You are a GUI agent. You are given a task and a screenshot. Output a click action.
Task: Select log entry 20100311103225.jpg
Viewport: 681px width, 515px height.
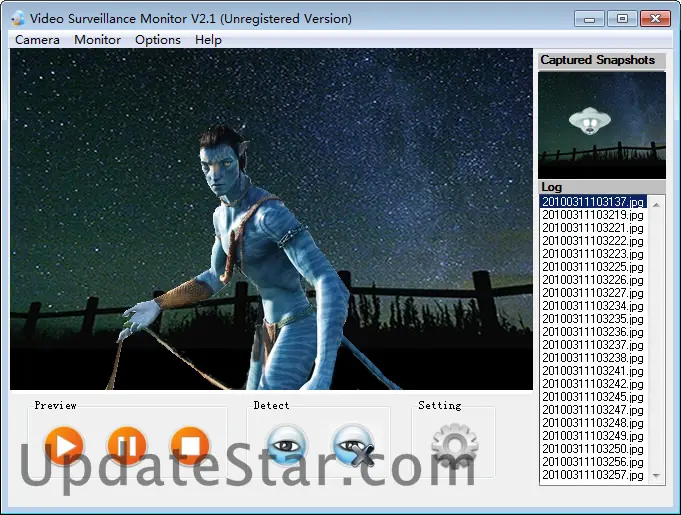pos(593,267)
